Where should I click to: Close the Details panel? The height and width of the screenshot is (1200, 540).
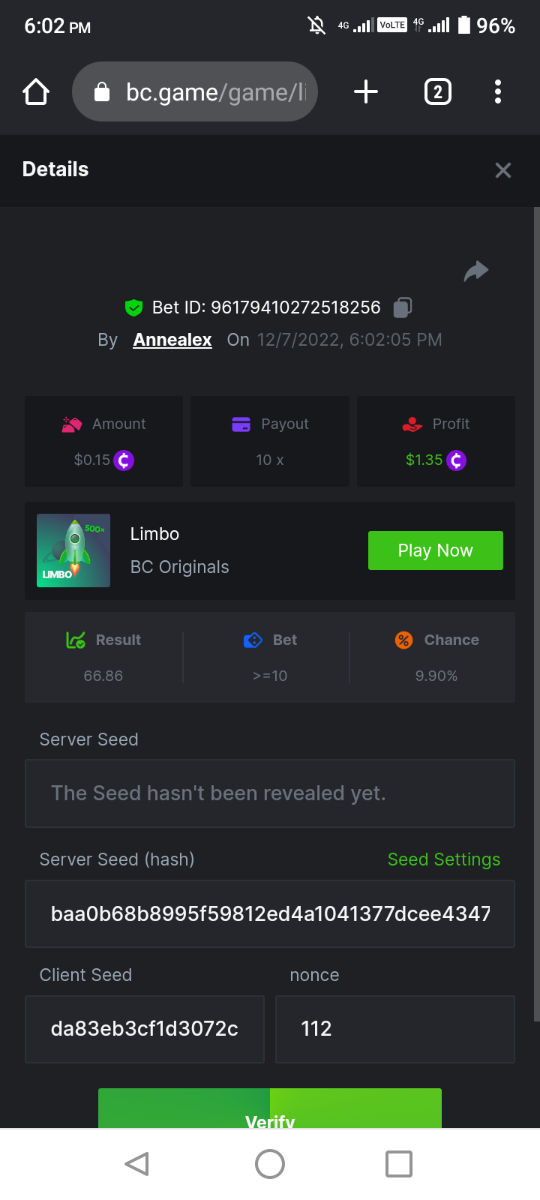pyautogui.click(x=503, y=170)
